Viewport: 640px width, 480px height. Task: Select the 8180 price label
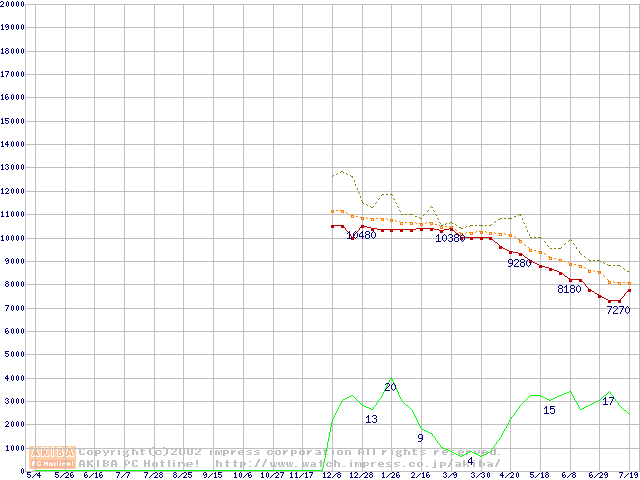tap(569, 289)
